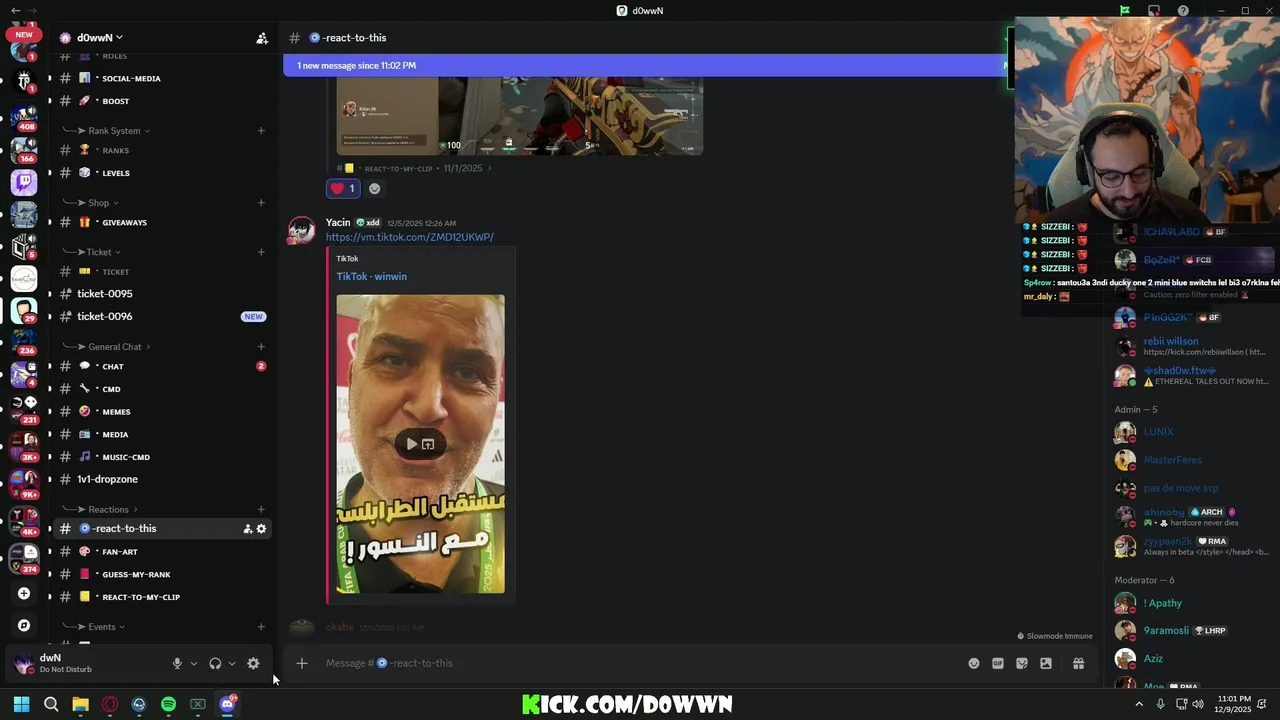Viewport: 1280px width, 720px height.
Task: Click Windows Start button
Action: pos(21,704)
